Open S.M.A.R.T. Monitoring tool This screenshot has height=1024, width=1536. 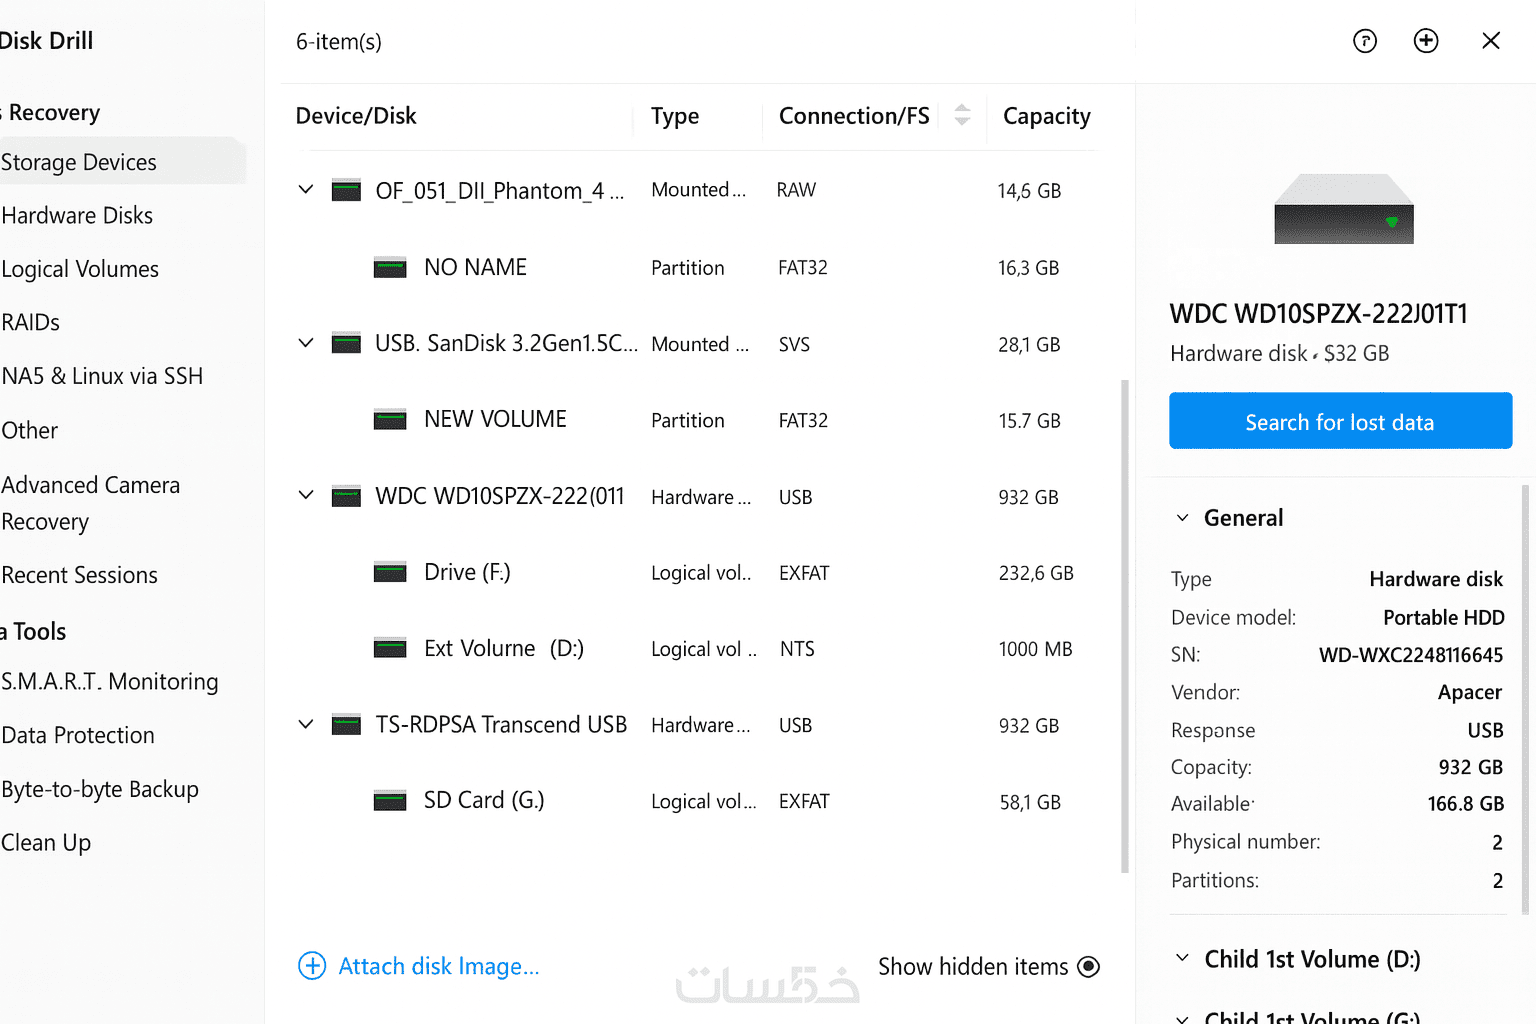click(109, 682)
